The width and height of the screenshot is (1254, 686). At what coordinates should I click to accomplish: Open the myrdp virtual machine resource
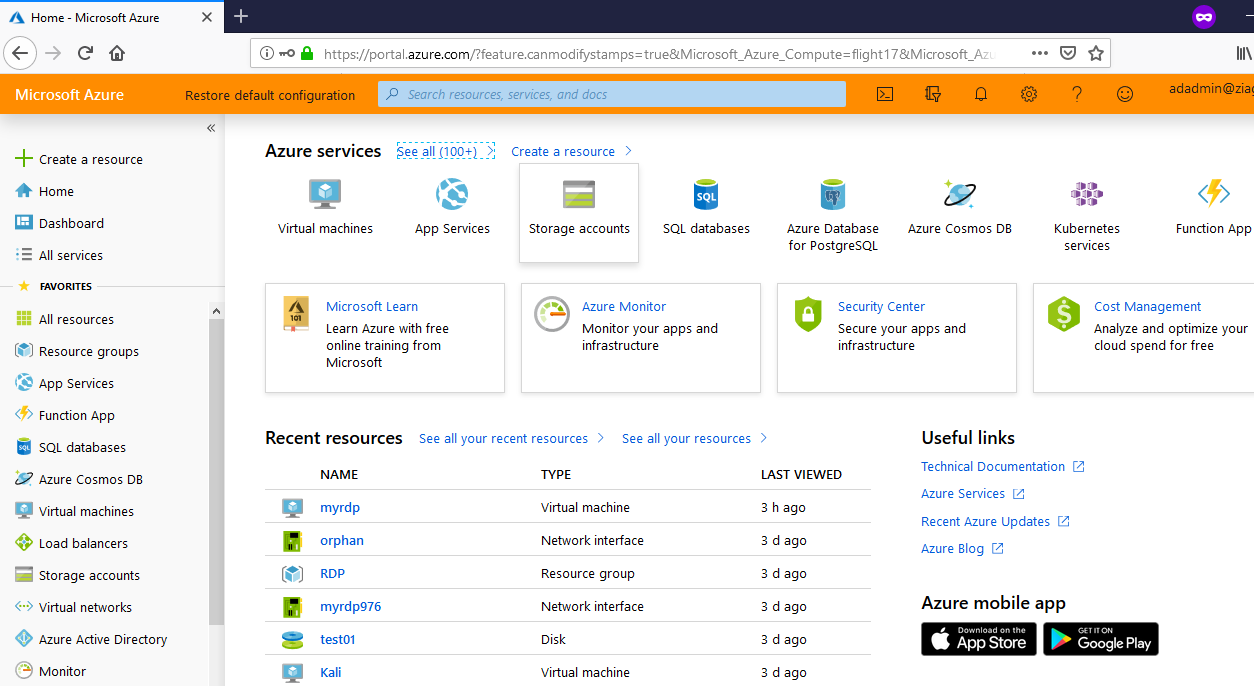340,507
